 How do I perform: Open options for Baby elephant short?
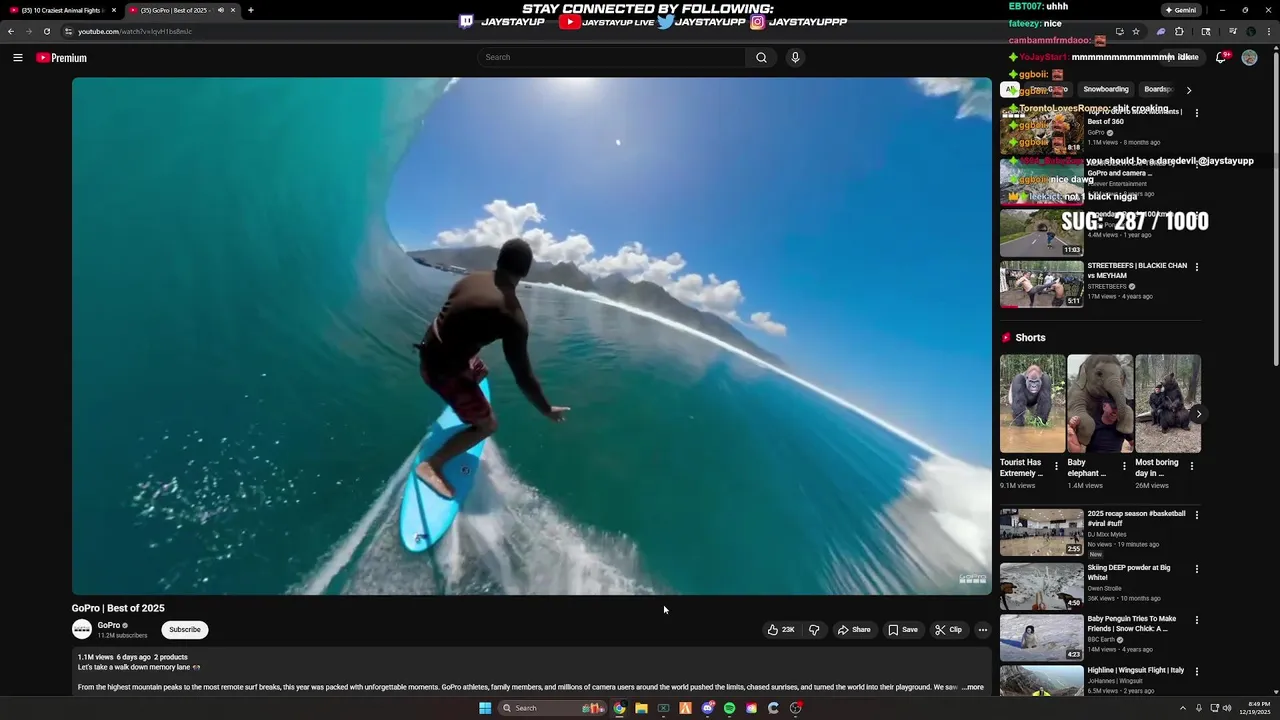tap(1124, 466)
